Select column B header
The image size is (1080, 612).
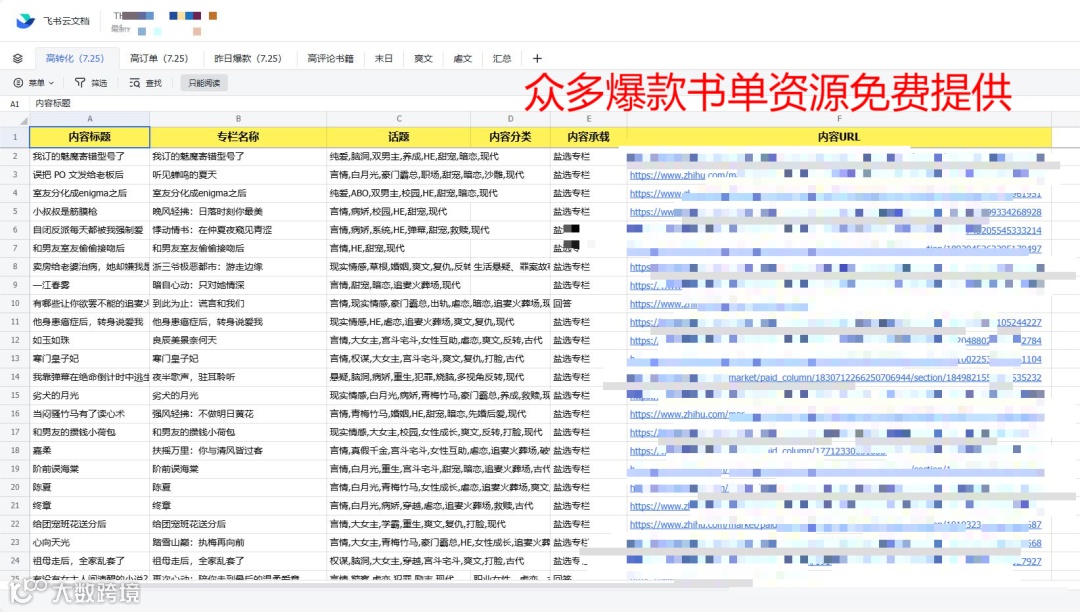tap(238, 119)
